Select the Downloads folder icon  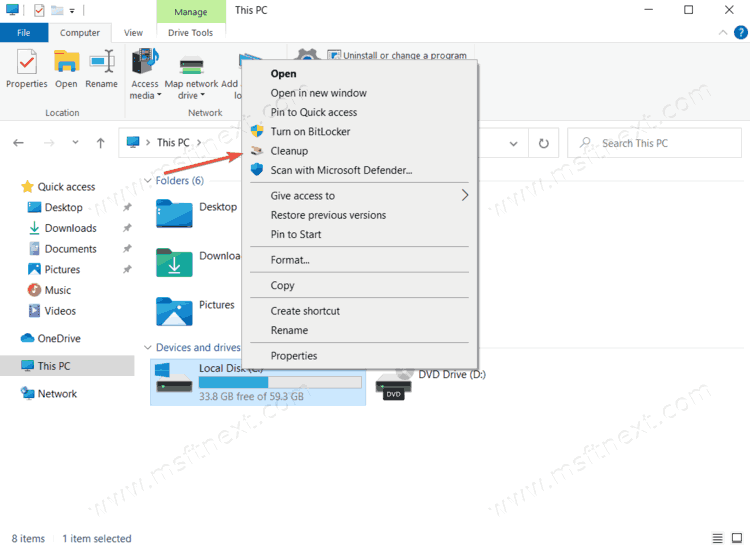click(174, 263)
